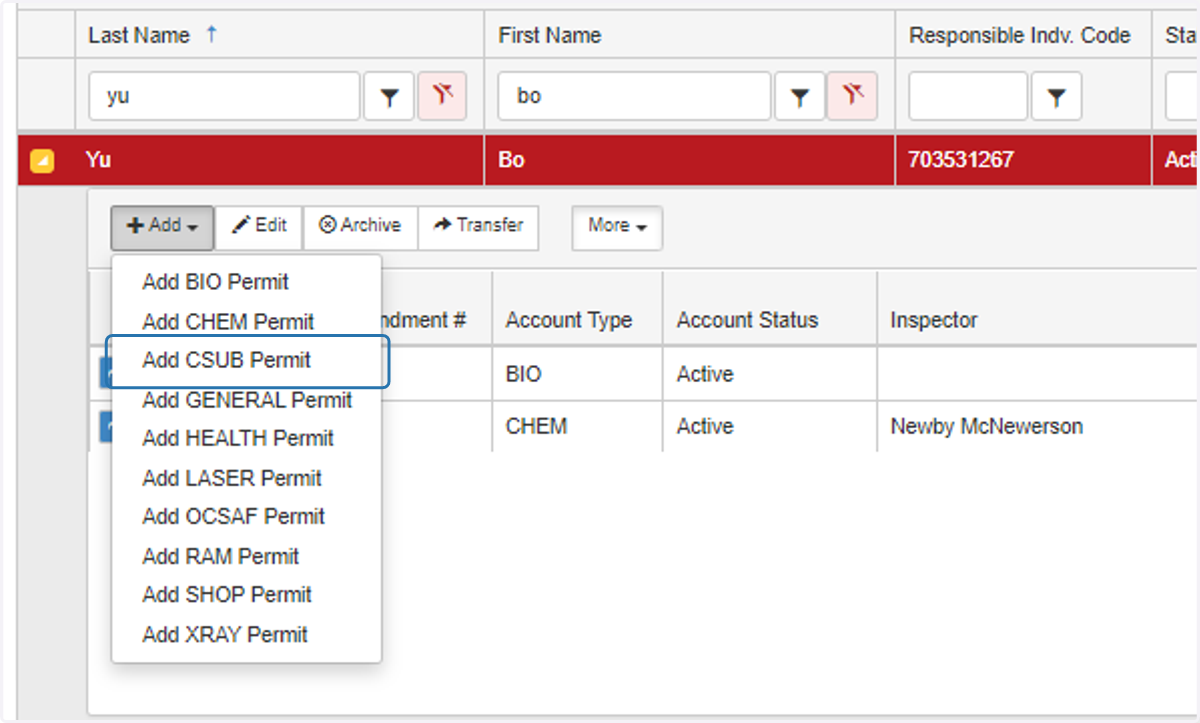This screenshot has height=723, width=1200.
Task: Select Add GENERAL Permit
Action: click(x=247, y=400)
